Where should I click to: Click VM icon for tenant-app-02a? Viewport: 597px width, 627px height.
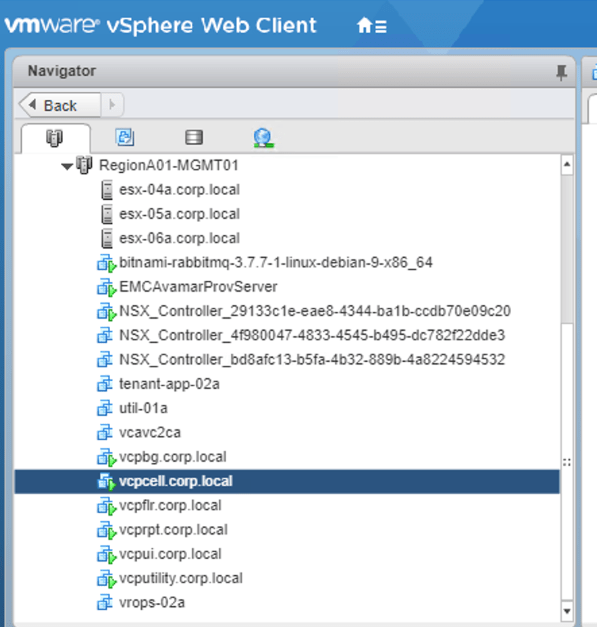pos(105,384)
